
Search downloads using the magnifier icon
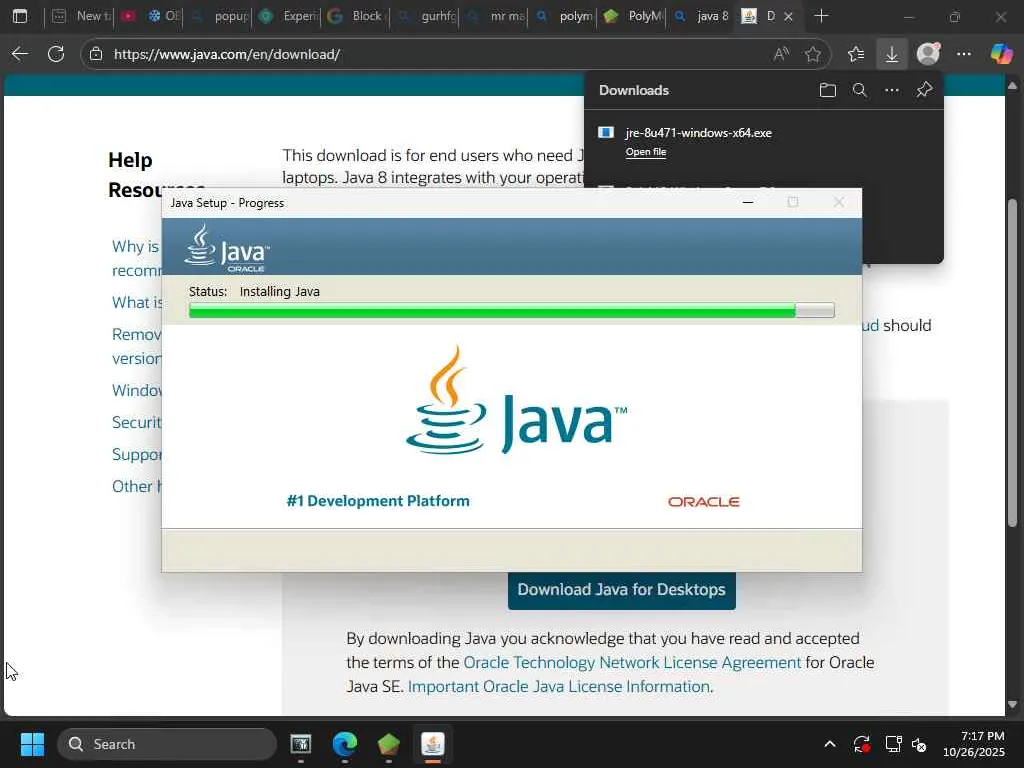[859, 90]
